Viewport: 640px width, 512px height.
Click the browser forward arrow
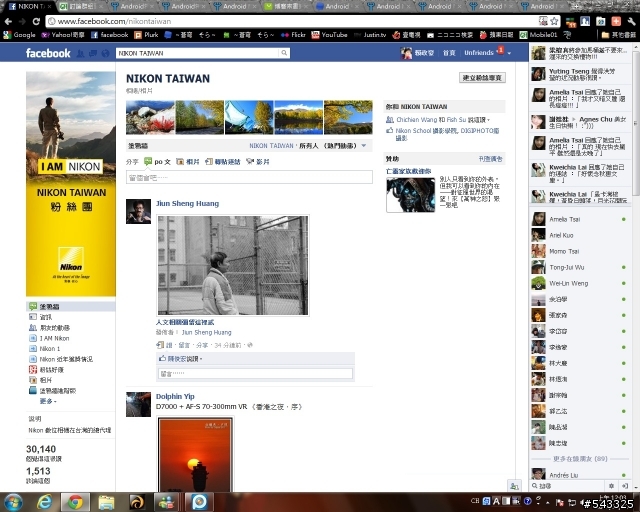(x=22, y=21)
